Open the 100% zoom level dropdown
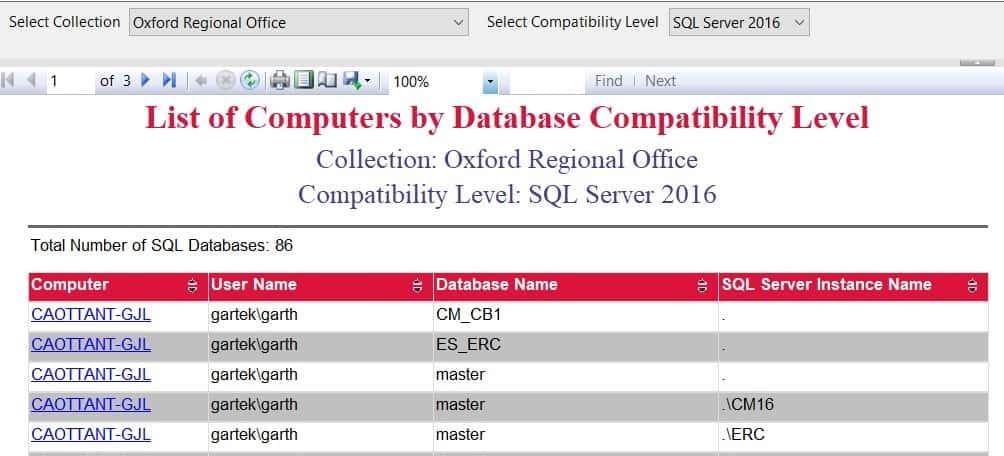 pyautogui.click(x=490, y=82)
